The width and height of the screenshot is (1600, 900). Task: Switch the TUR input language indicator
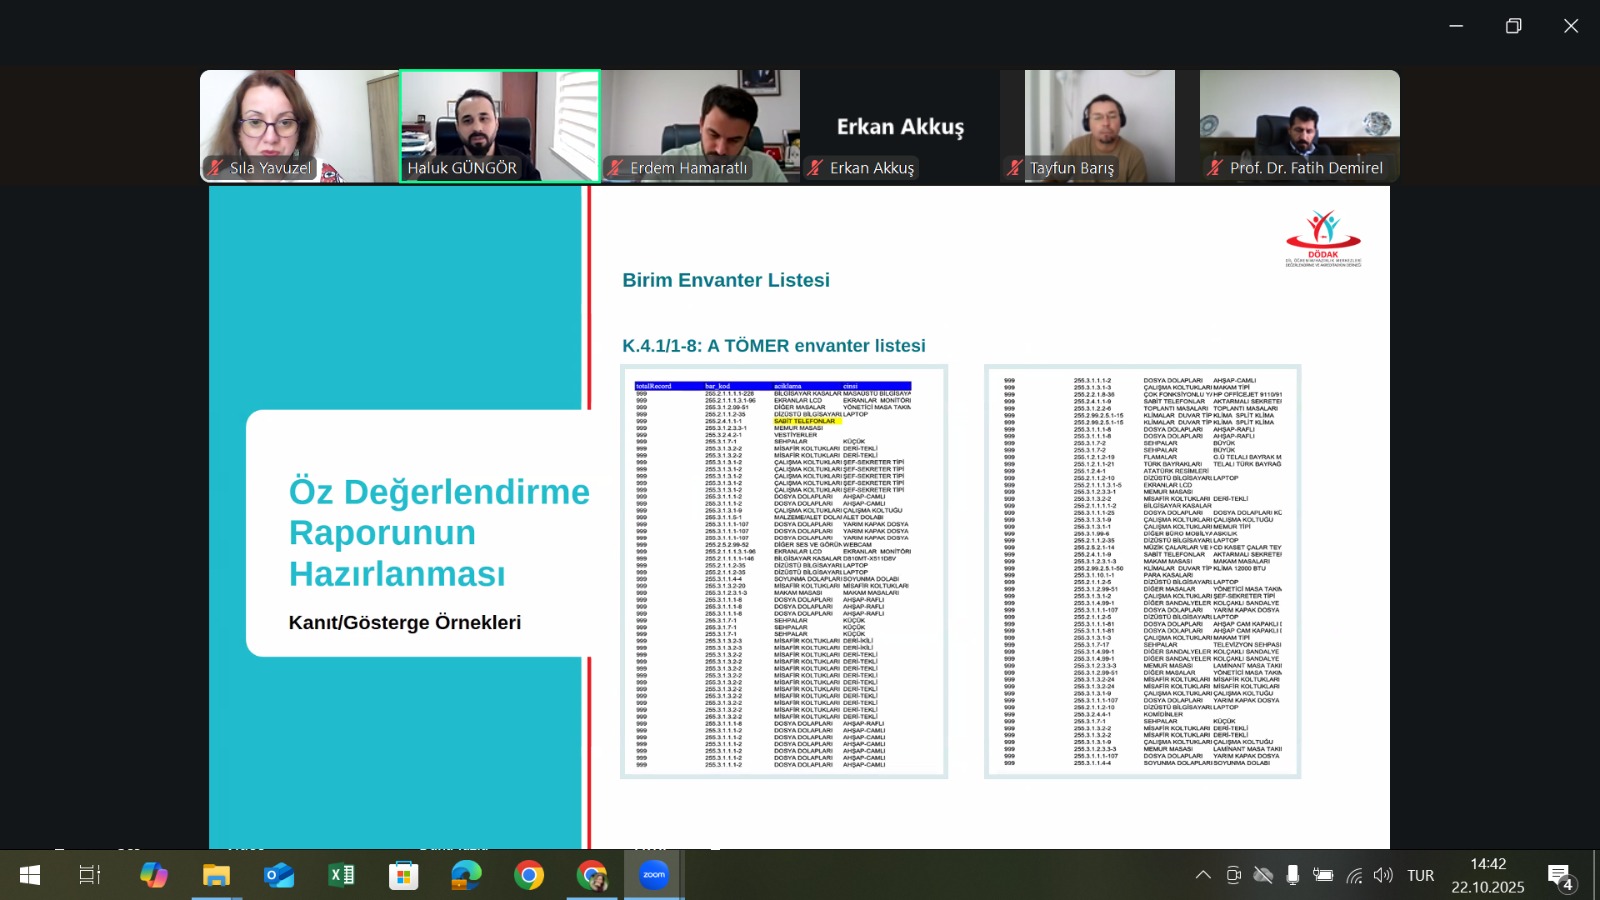click(1420, 875)
